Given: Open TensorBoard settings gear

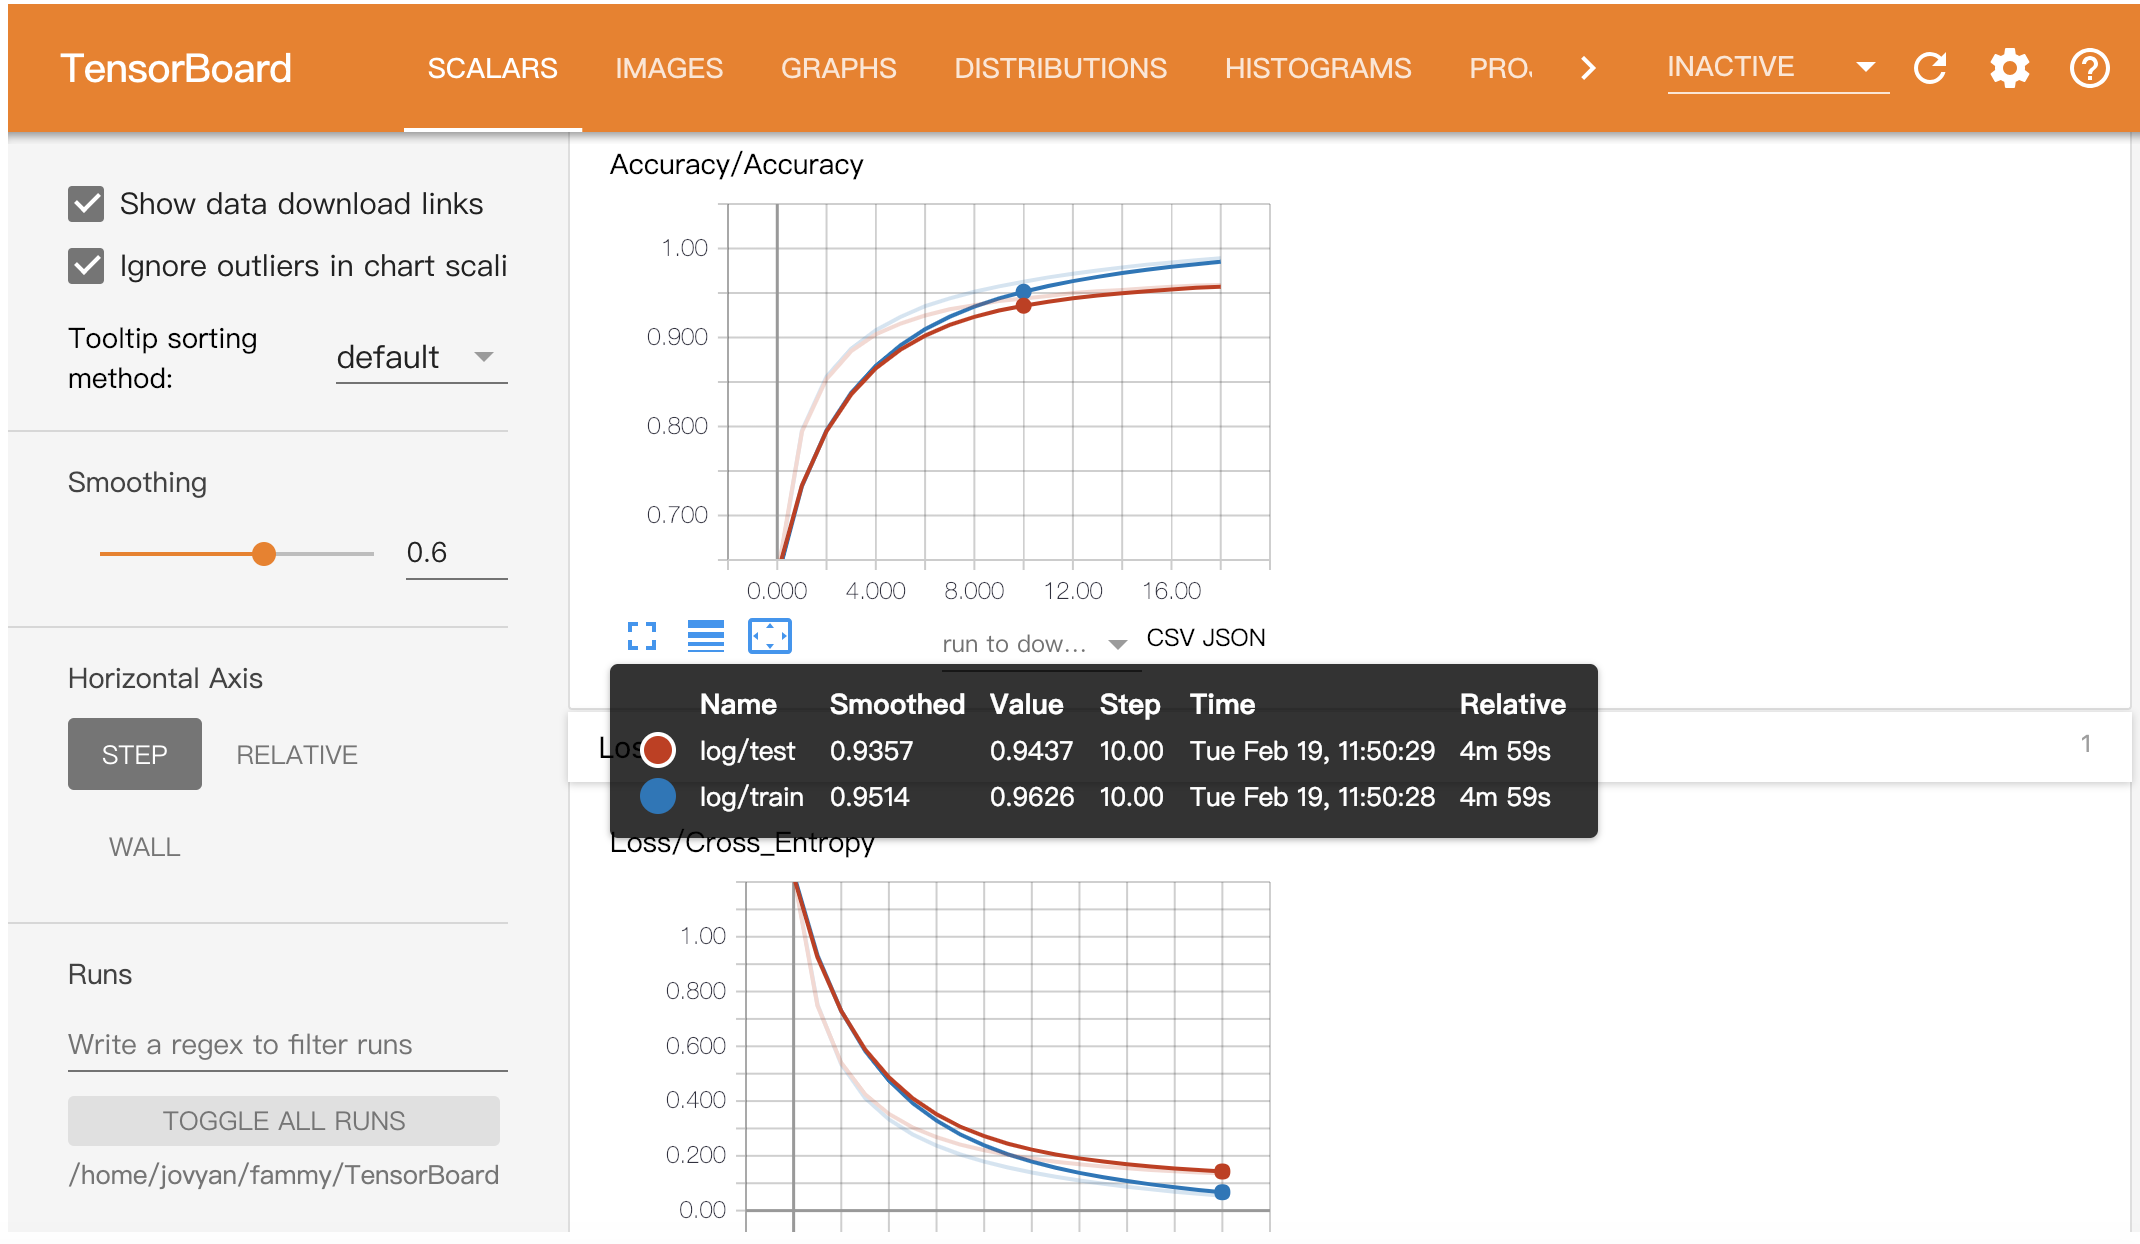Looking at the screenshot, I should click(2009, 68).
